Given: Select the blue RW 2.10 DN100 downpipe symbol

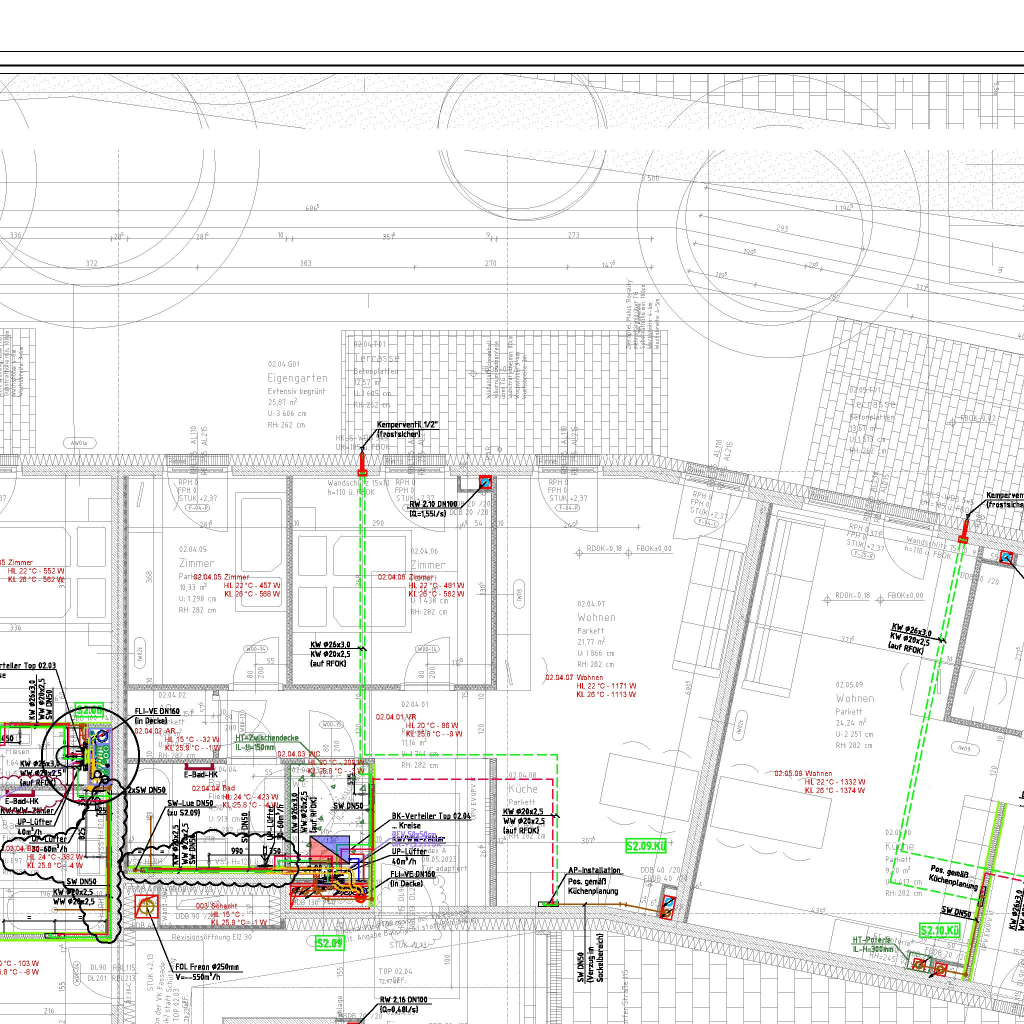Looking at the screenshot, I should point(486,483).
